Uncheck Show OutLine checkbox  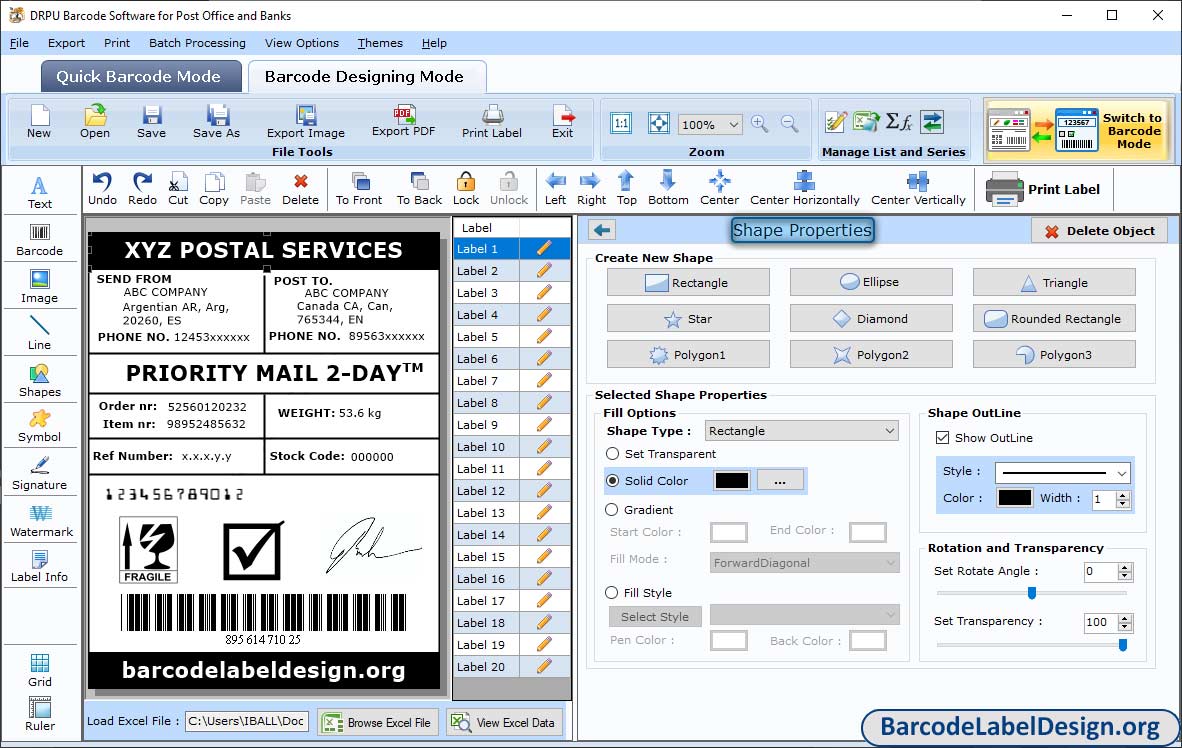(942, 437)
